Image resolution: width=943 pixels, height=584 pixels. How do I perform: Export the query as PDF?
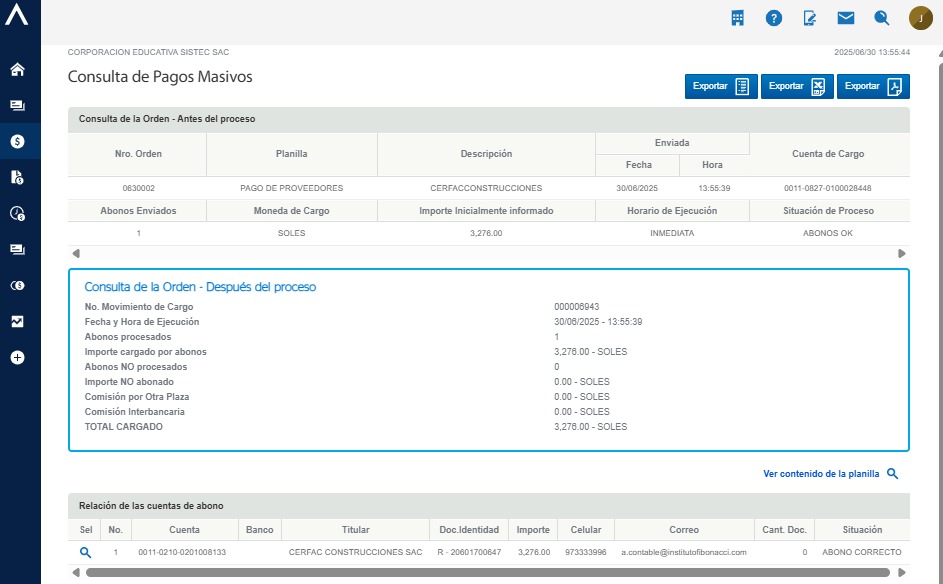coord(873,86)
